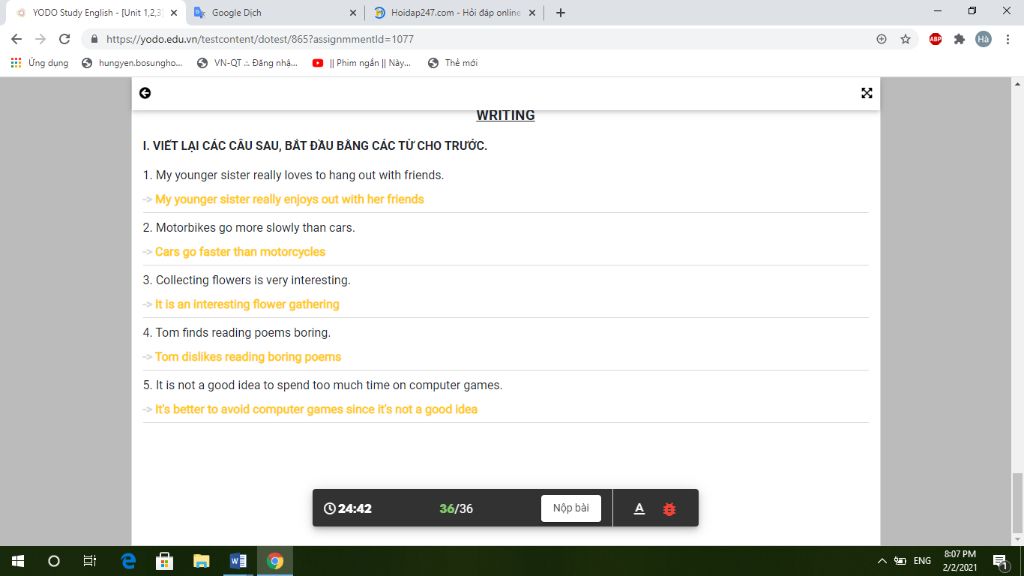The image size is (1024, 576).
Task: Toggle fullscreen with the expand arrows icon
Action: pos(867,93)
